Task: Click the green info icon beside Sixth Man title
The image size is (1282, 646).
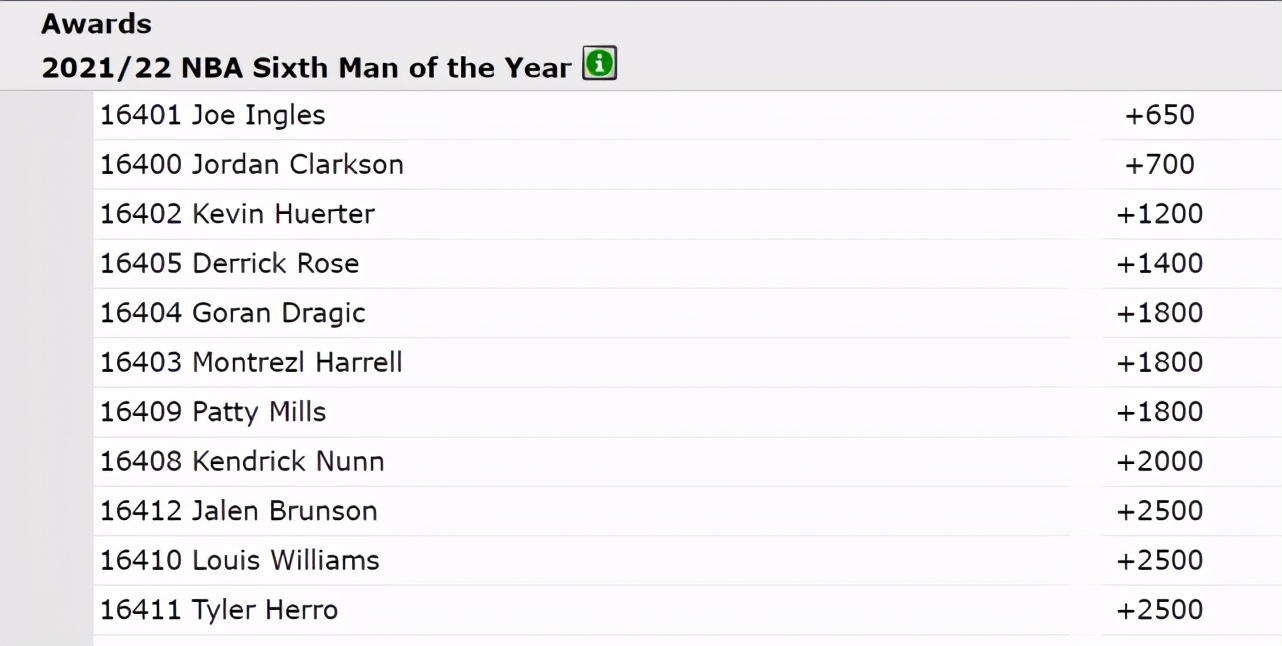Action: [600, 65]
